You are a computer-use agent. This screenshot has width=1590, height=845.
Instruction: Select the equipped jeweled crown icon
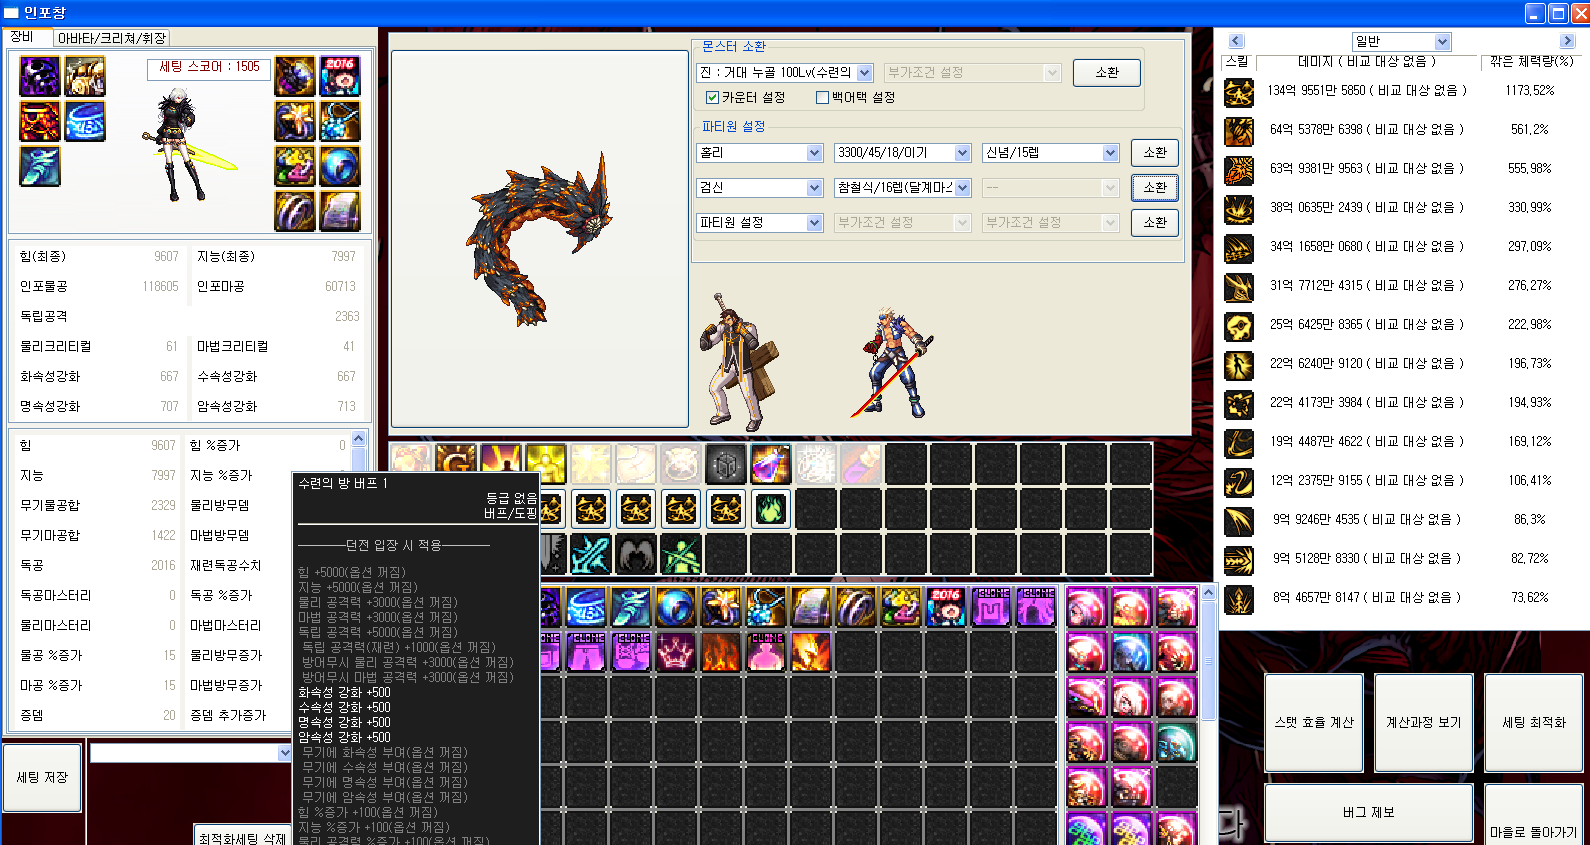(x=295, y=166)
